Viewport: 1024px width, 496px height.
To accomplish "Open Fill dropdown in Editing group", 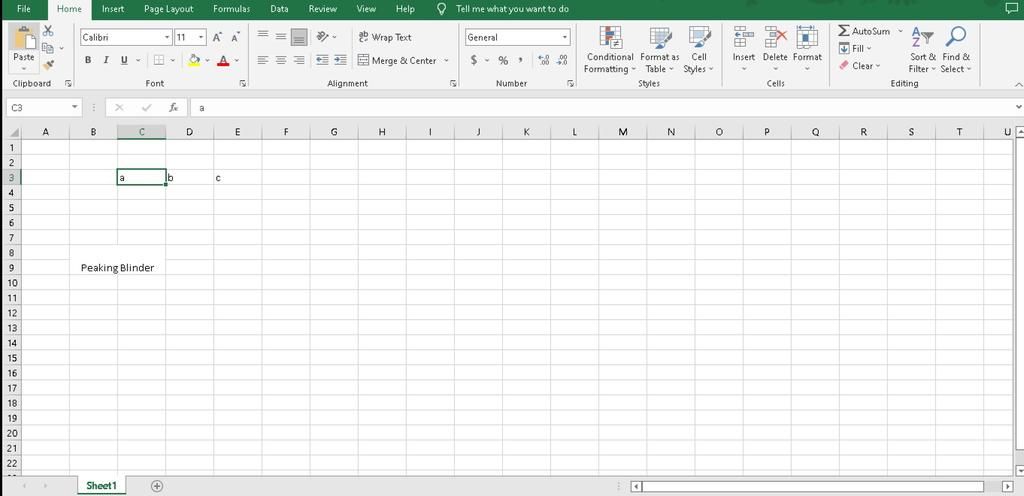I will pos(855,48).
